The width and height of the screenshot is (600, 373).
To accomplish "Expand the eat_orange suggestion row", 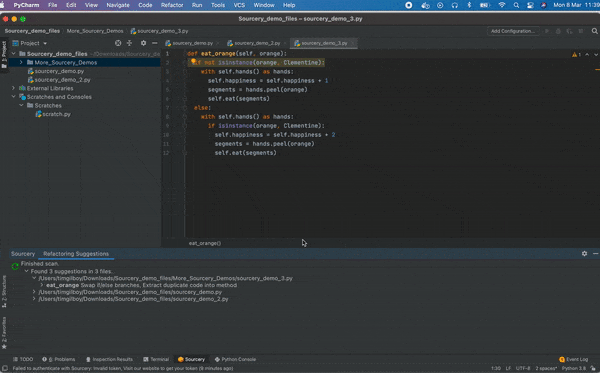I will coord(42,285).
